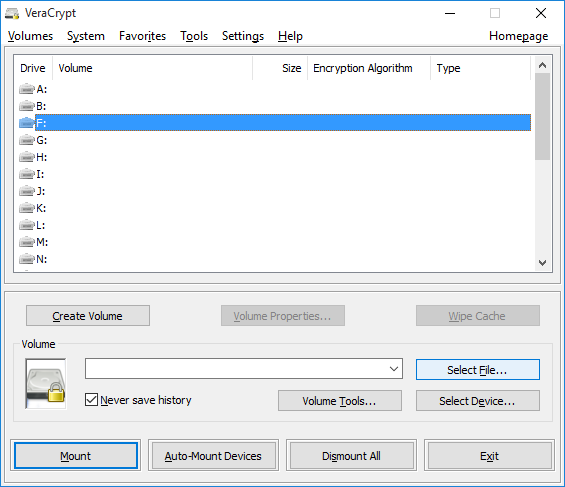Select the H: drive letter text
The image size is (565, 487).
click(x=41, y=157)
